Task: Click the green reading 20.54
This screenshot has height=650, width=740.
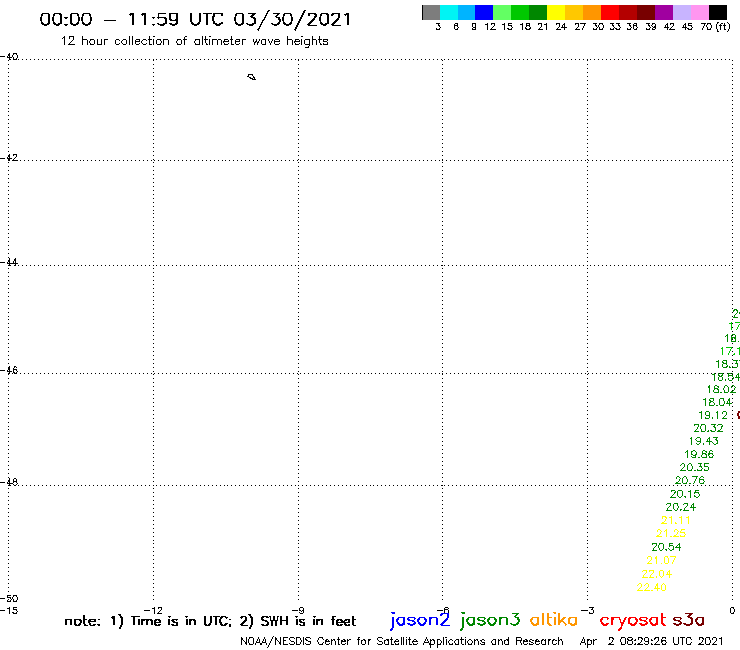Action: pyautogui.click(x=666, y=547)
